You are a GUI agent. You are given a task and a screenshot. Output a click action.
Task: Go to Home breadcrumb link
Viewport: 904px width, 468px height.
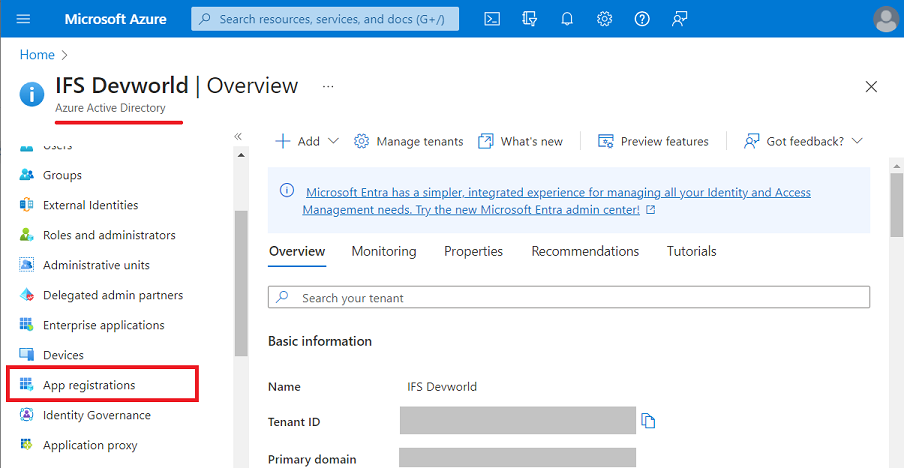tap(37, 55)
